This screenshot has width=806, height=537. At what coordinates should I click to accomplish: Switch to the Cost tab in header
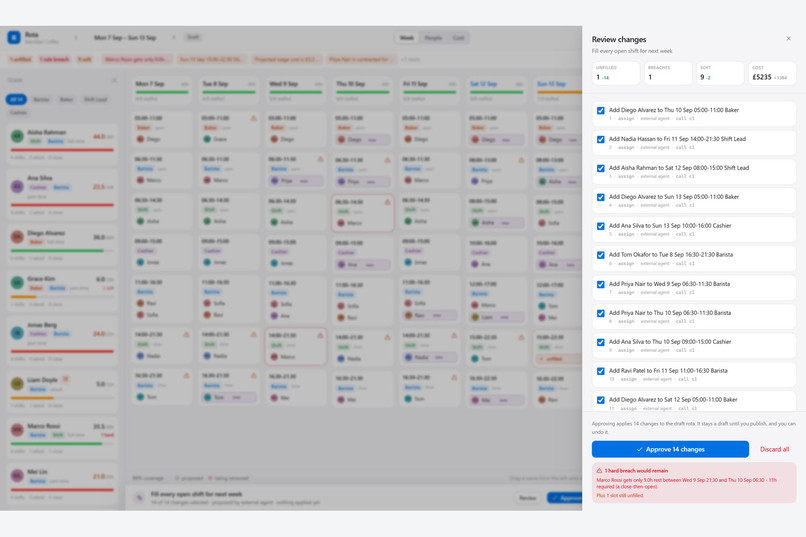pyautogui.click(x=458, y=38)
